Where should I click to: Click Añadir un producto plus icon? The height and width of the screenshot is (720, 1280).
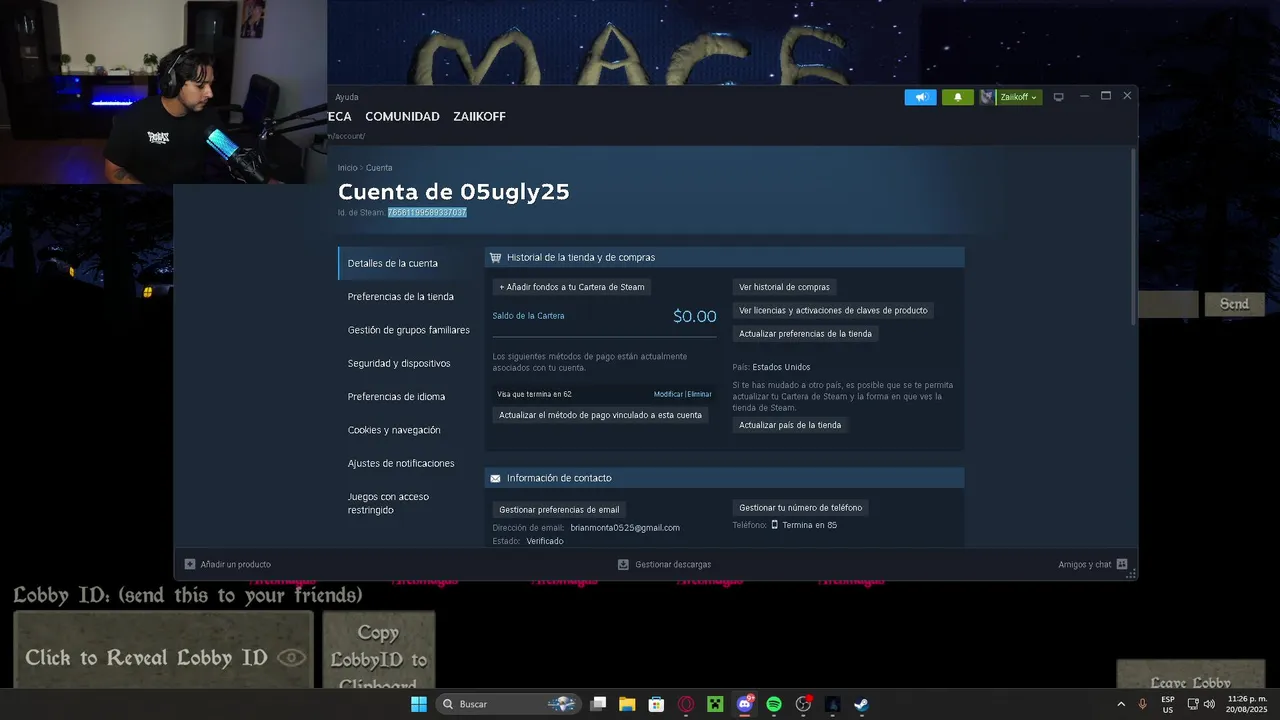[x=190, y=564]
